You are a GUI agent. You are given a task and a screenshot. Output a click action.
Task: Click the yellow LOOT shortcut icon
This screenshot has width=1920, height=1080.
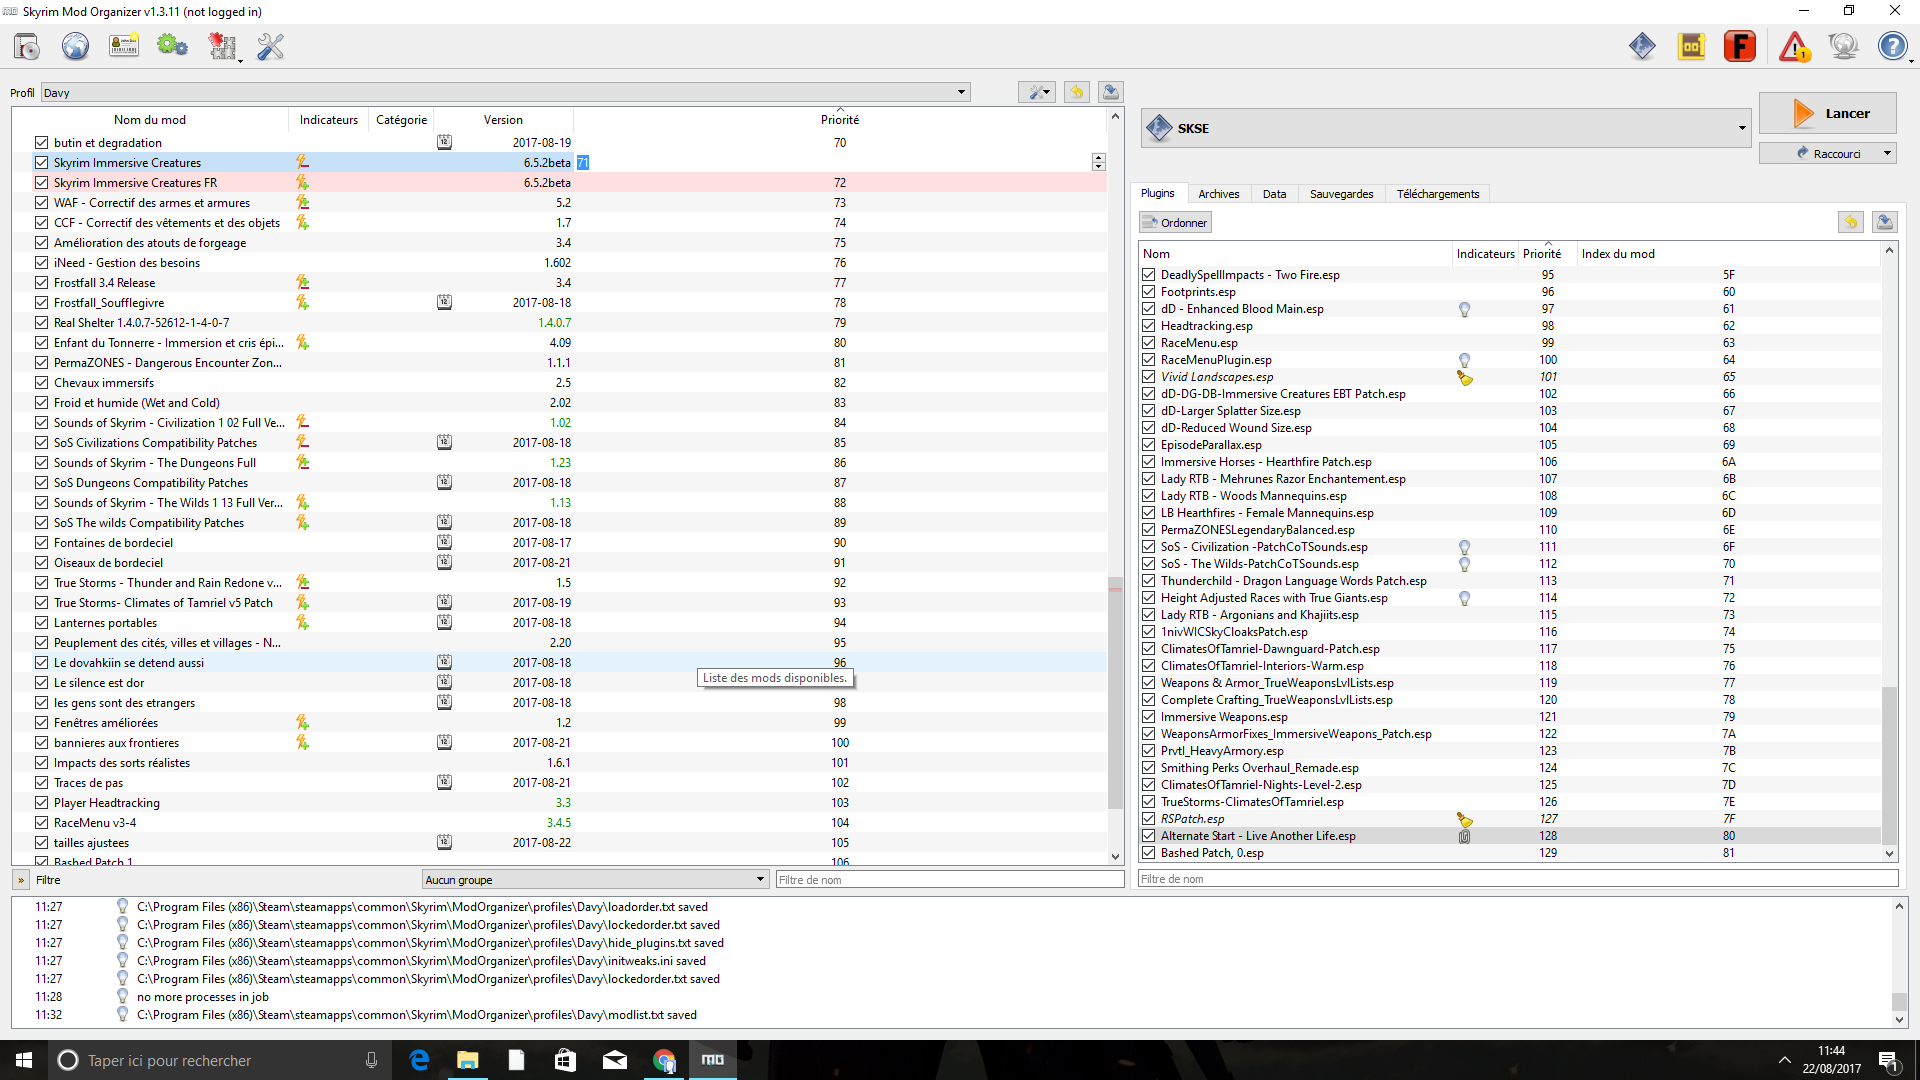tap(1691, 46)
